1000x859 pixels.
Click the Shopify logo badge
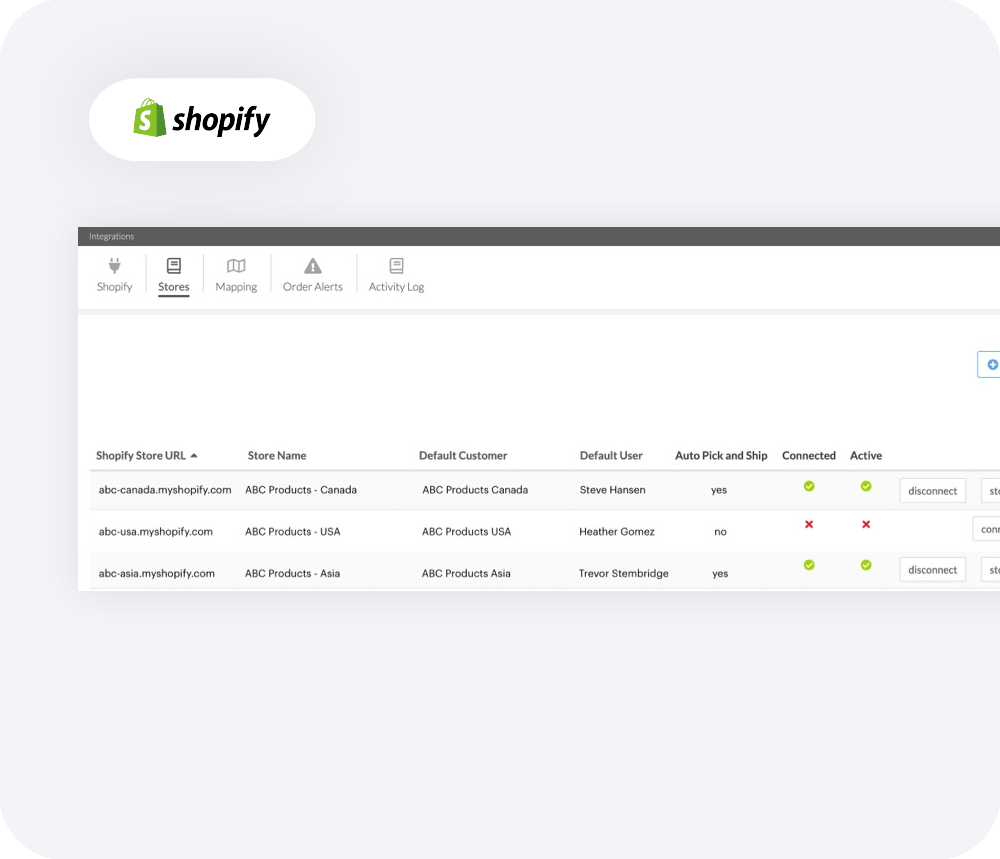(x=202, y=119)
